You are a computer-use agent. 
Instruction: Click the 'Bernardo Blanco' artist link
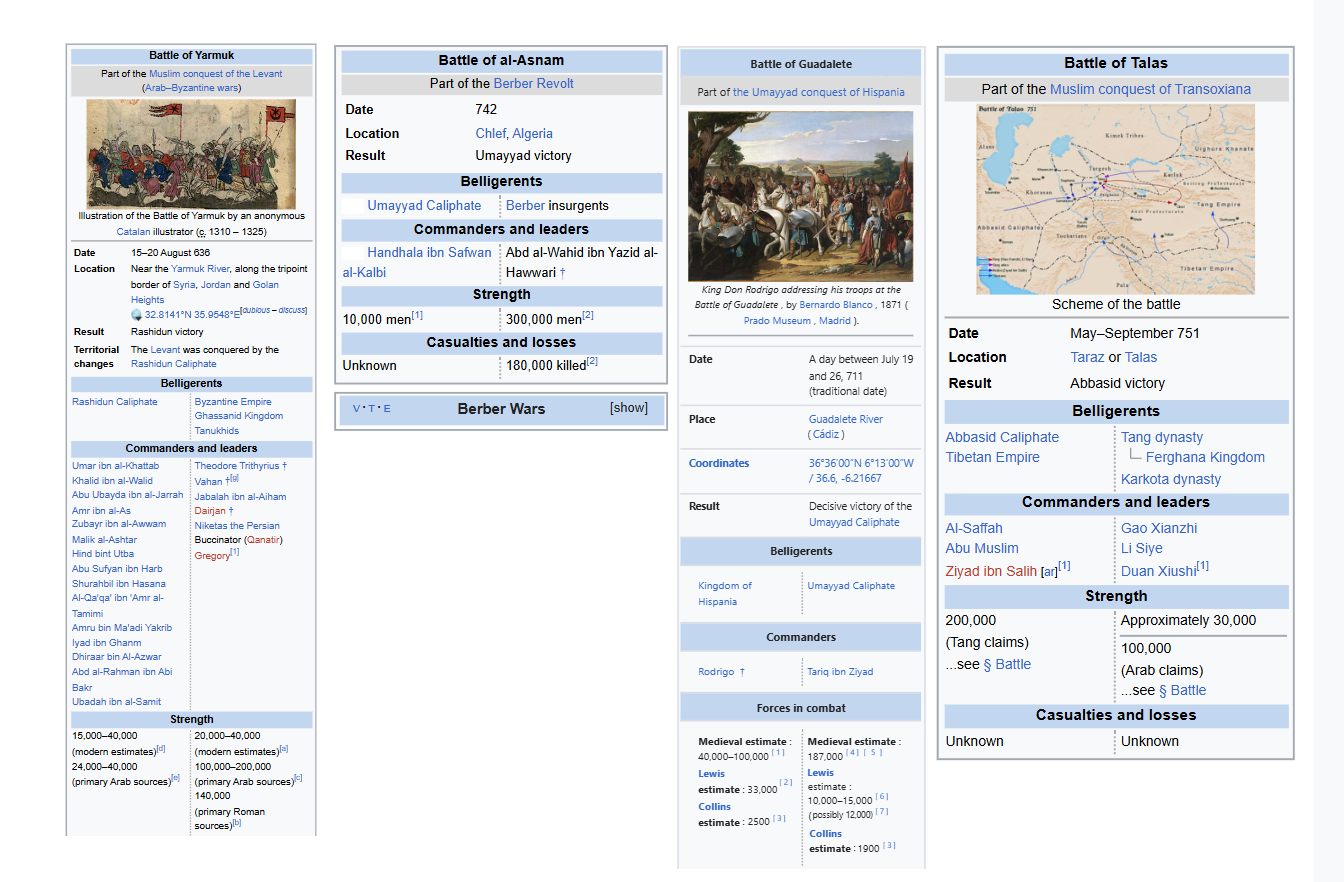[x=837, y=305]
